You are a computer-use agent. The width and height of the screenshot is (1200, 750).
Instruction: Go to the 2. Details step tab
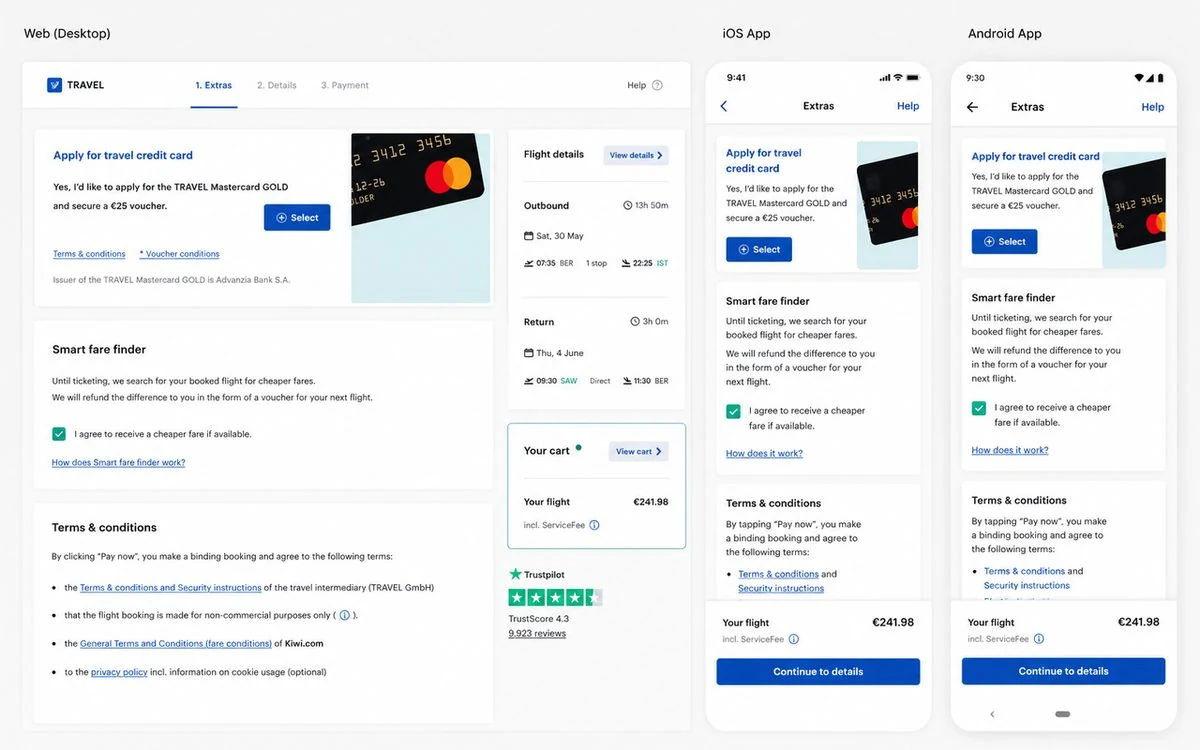pos(277,86)
